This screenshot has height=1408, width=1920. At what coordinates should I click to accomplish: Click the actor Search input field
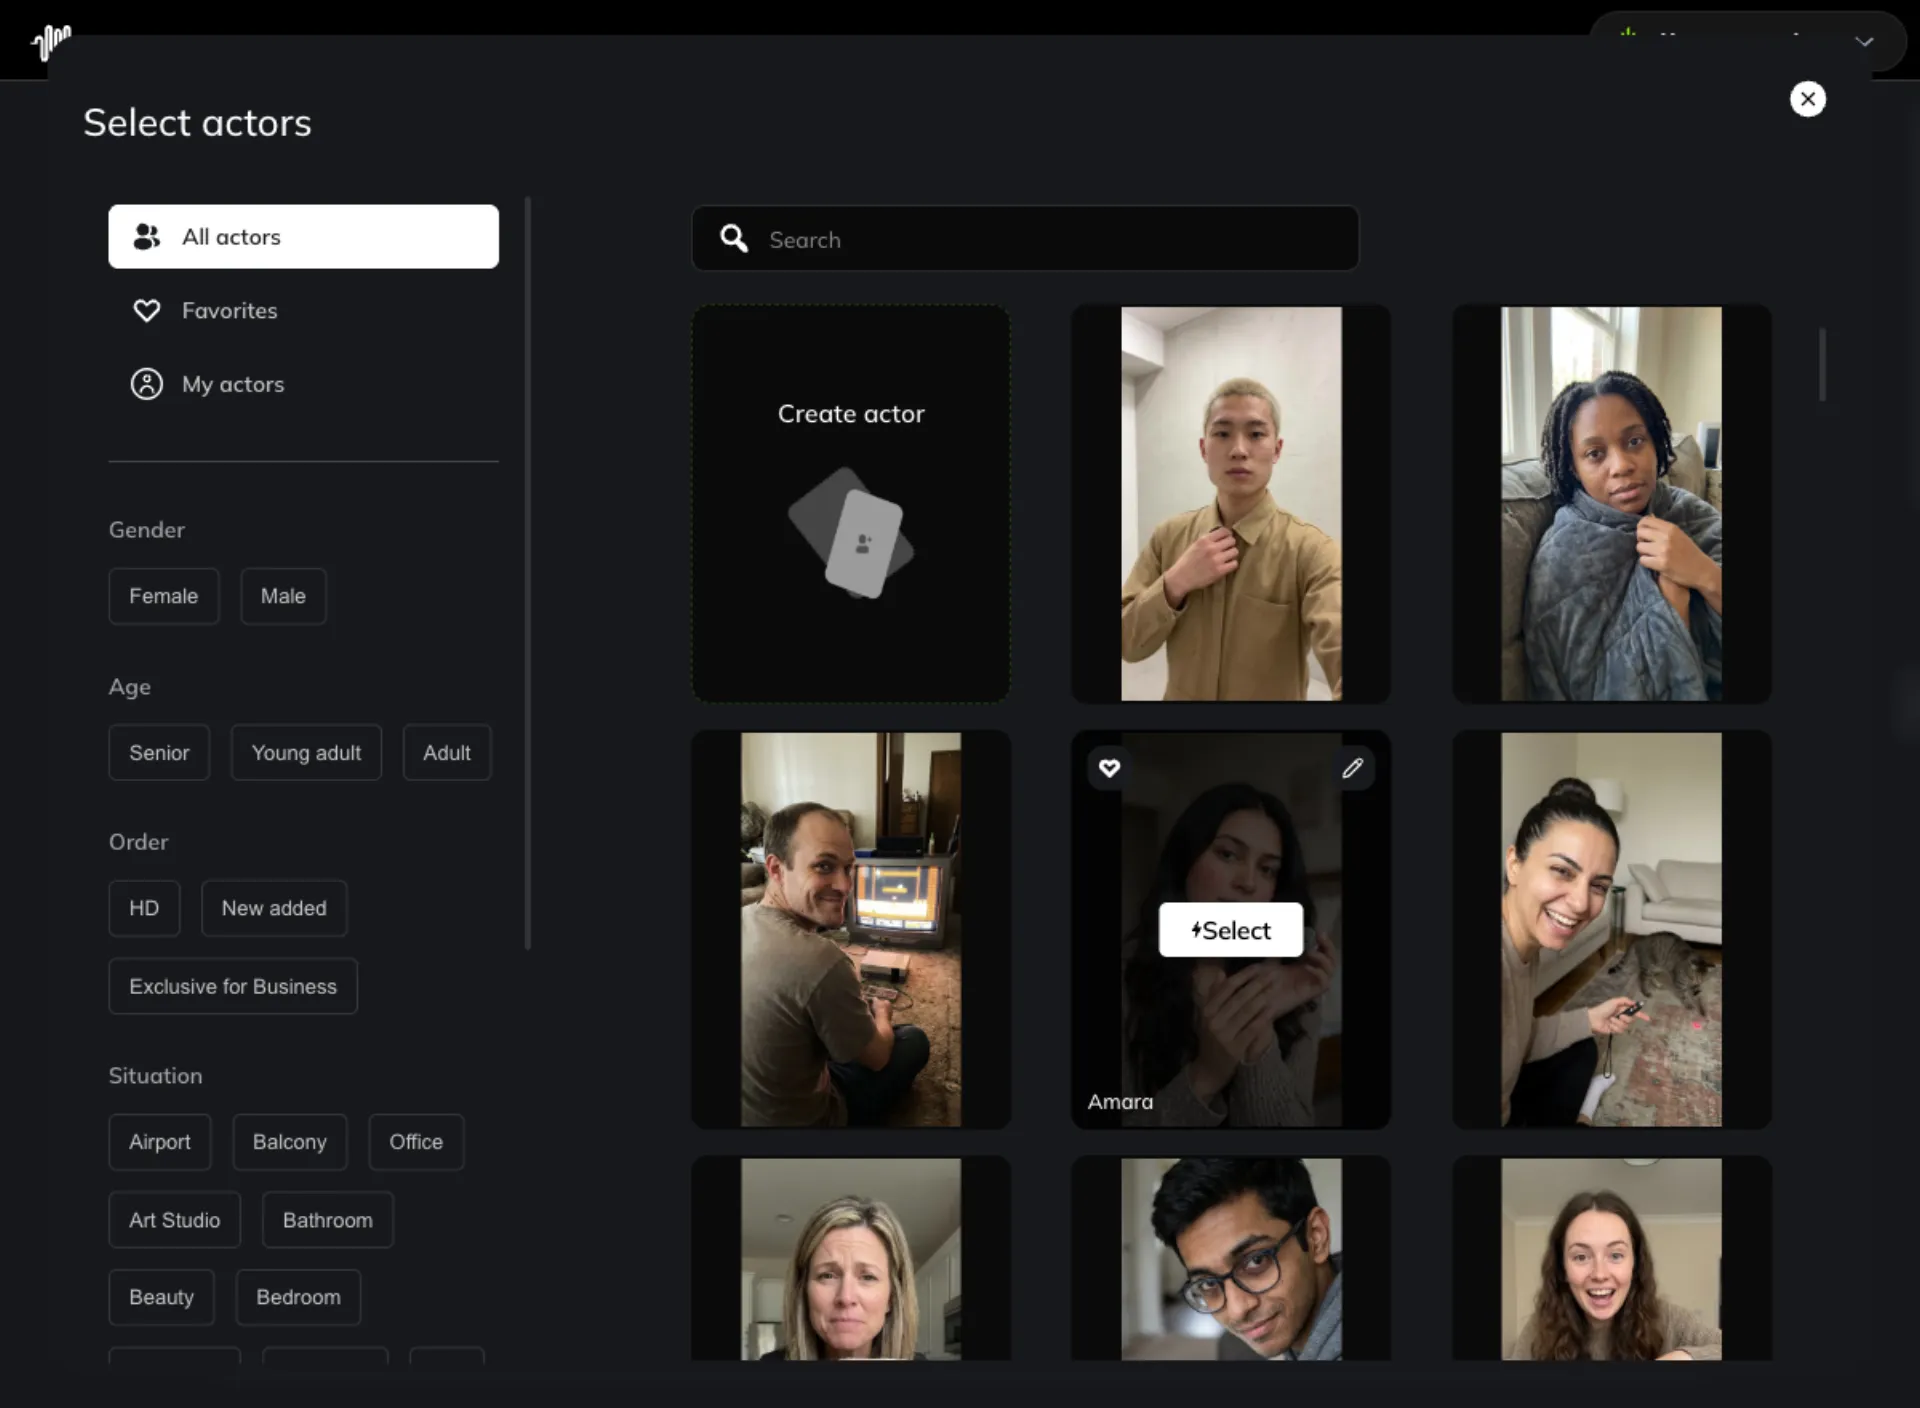(x=1025, y=238)
